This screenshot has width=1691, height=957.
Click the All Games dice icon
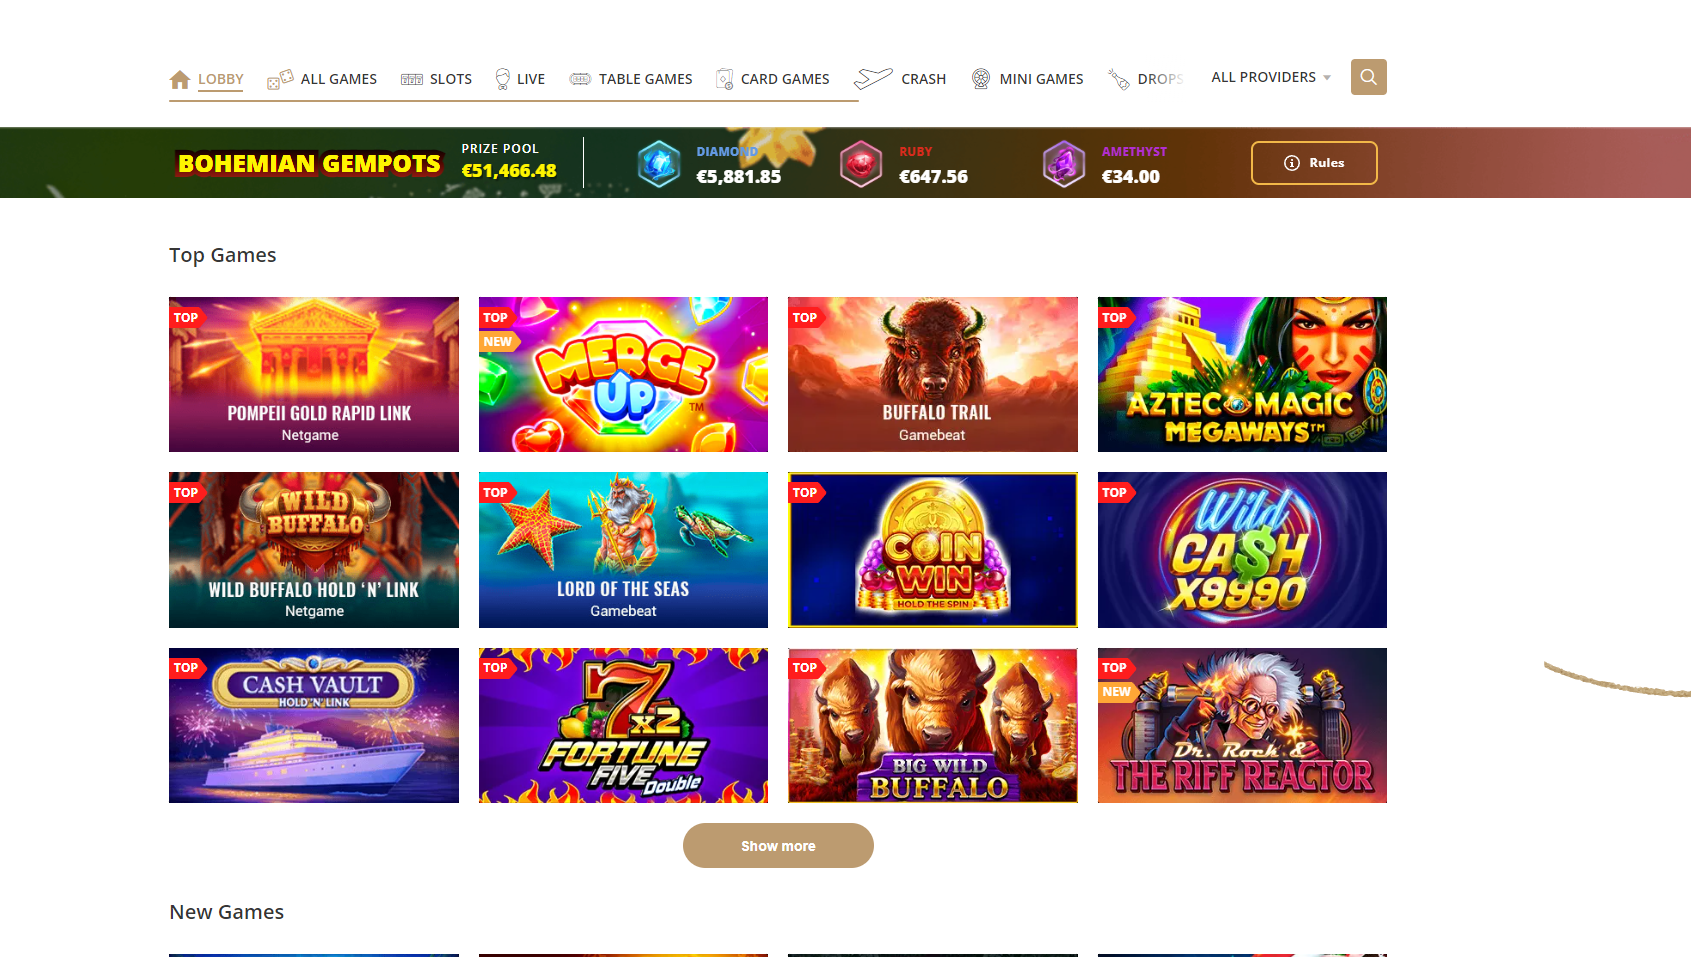tap(280, 79)
